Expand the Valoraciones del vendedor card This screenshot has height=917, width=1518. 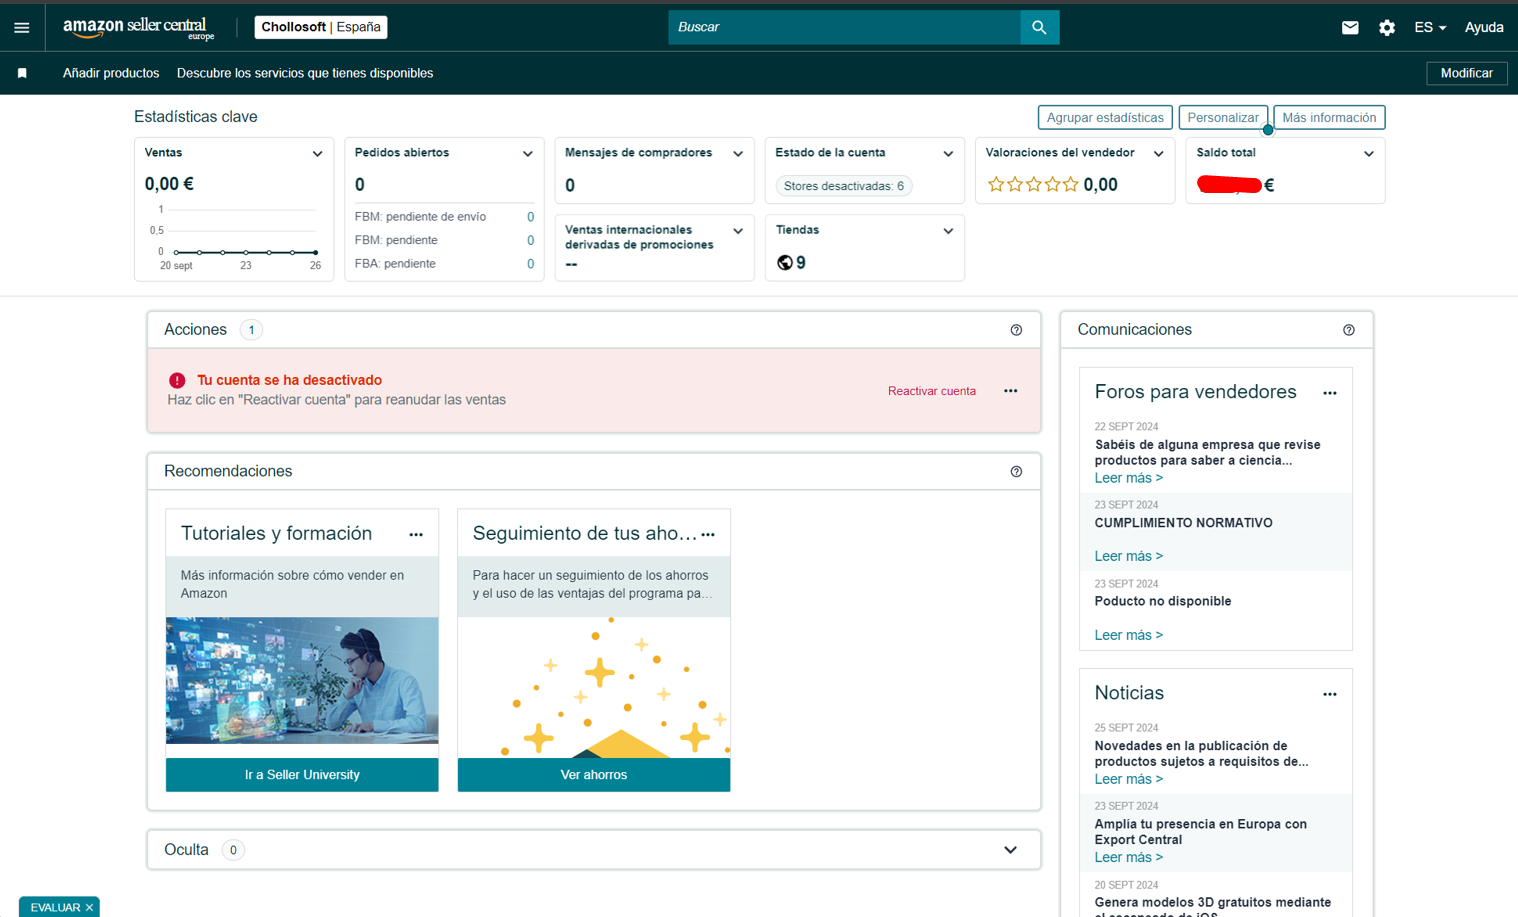pos(1158,154)
